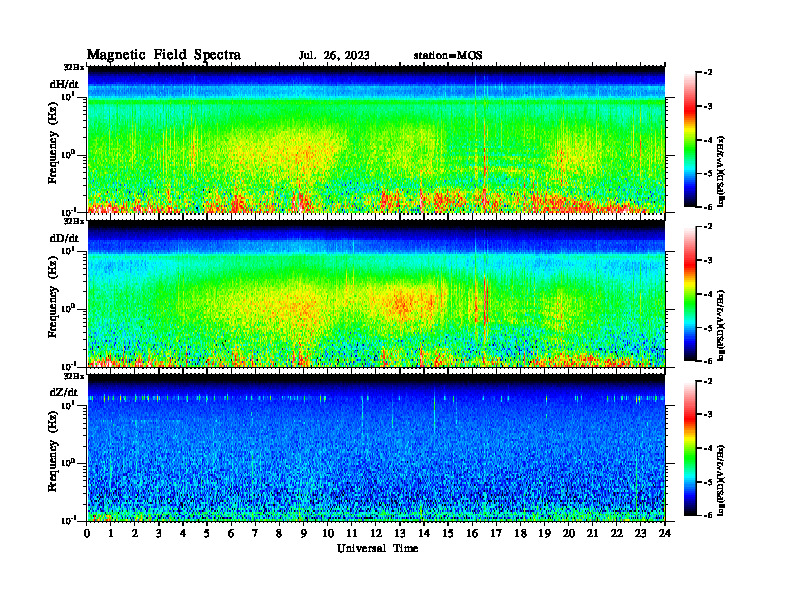Click the 10¹ frequency tick of dH/dt panel
792x612 pixels.
point(68,96)
